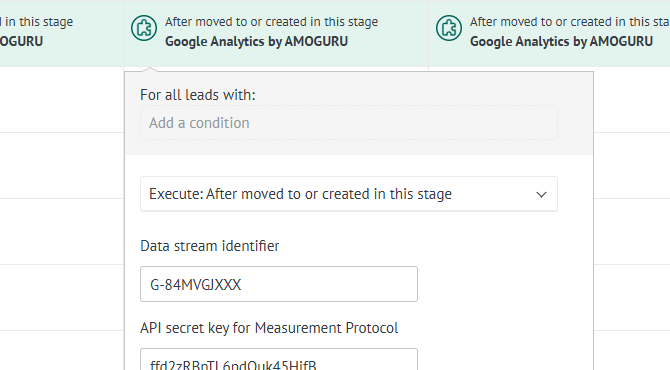The width and height of the screenshot is (670, 370).
Task: Select middle Google Analytics by AMOGURU trigger title
Action: [x=256, y=41]
